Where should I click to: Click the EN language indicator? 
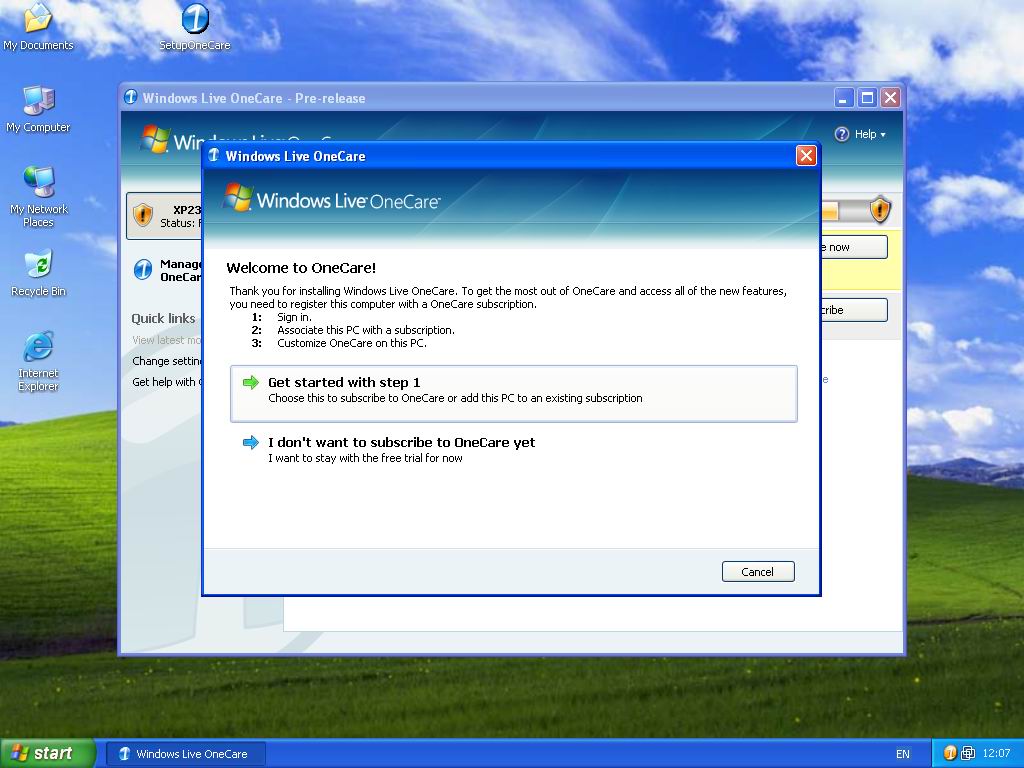[x=903, y=754]
